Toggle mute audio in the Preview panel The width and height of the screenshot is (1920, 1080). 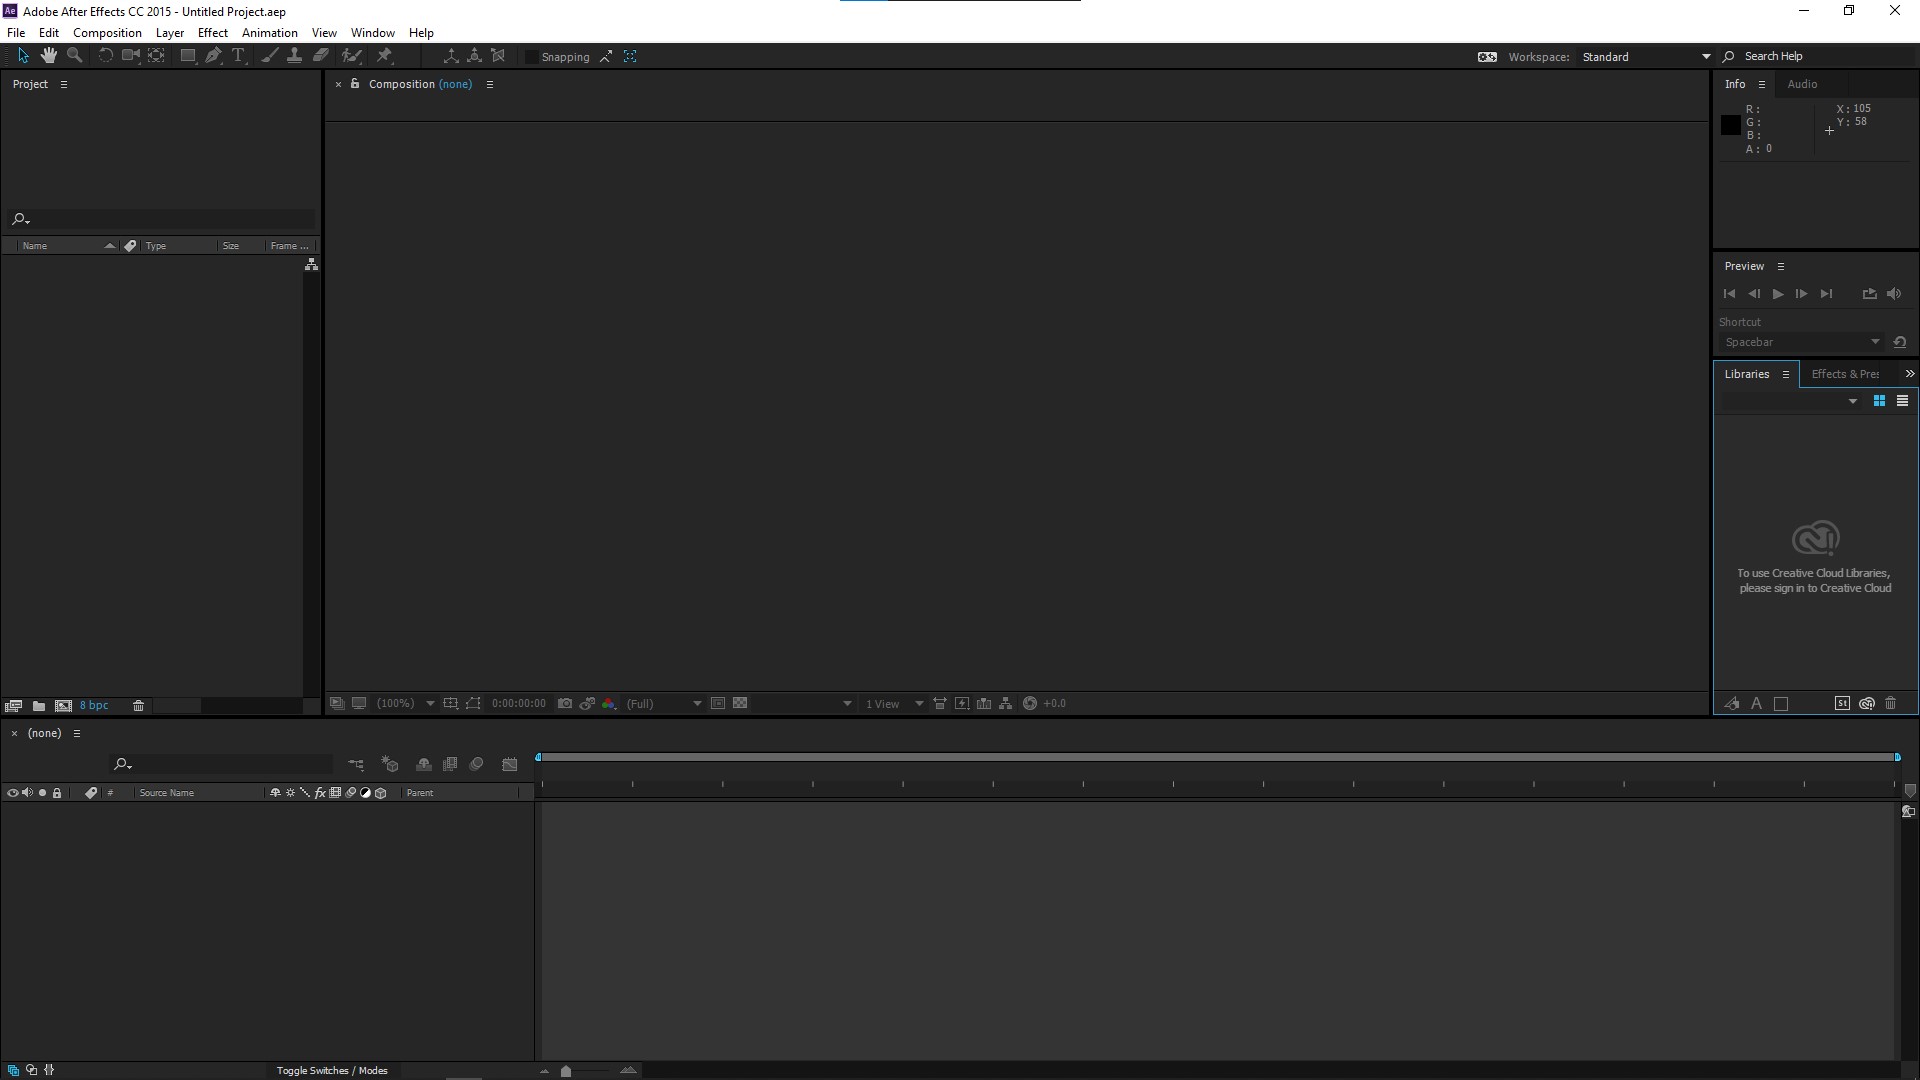(x=1894, y=294)
